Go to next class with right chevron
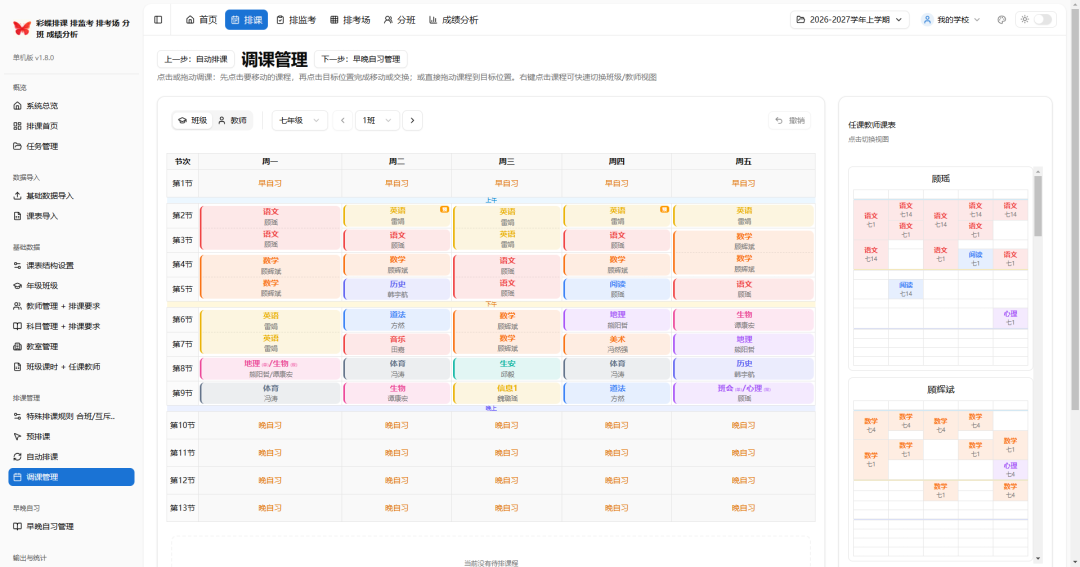This screenshot has height=567, width=1080. 412,121
